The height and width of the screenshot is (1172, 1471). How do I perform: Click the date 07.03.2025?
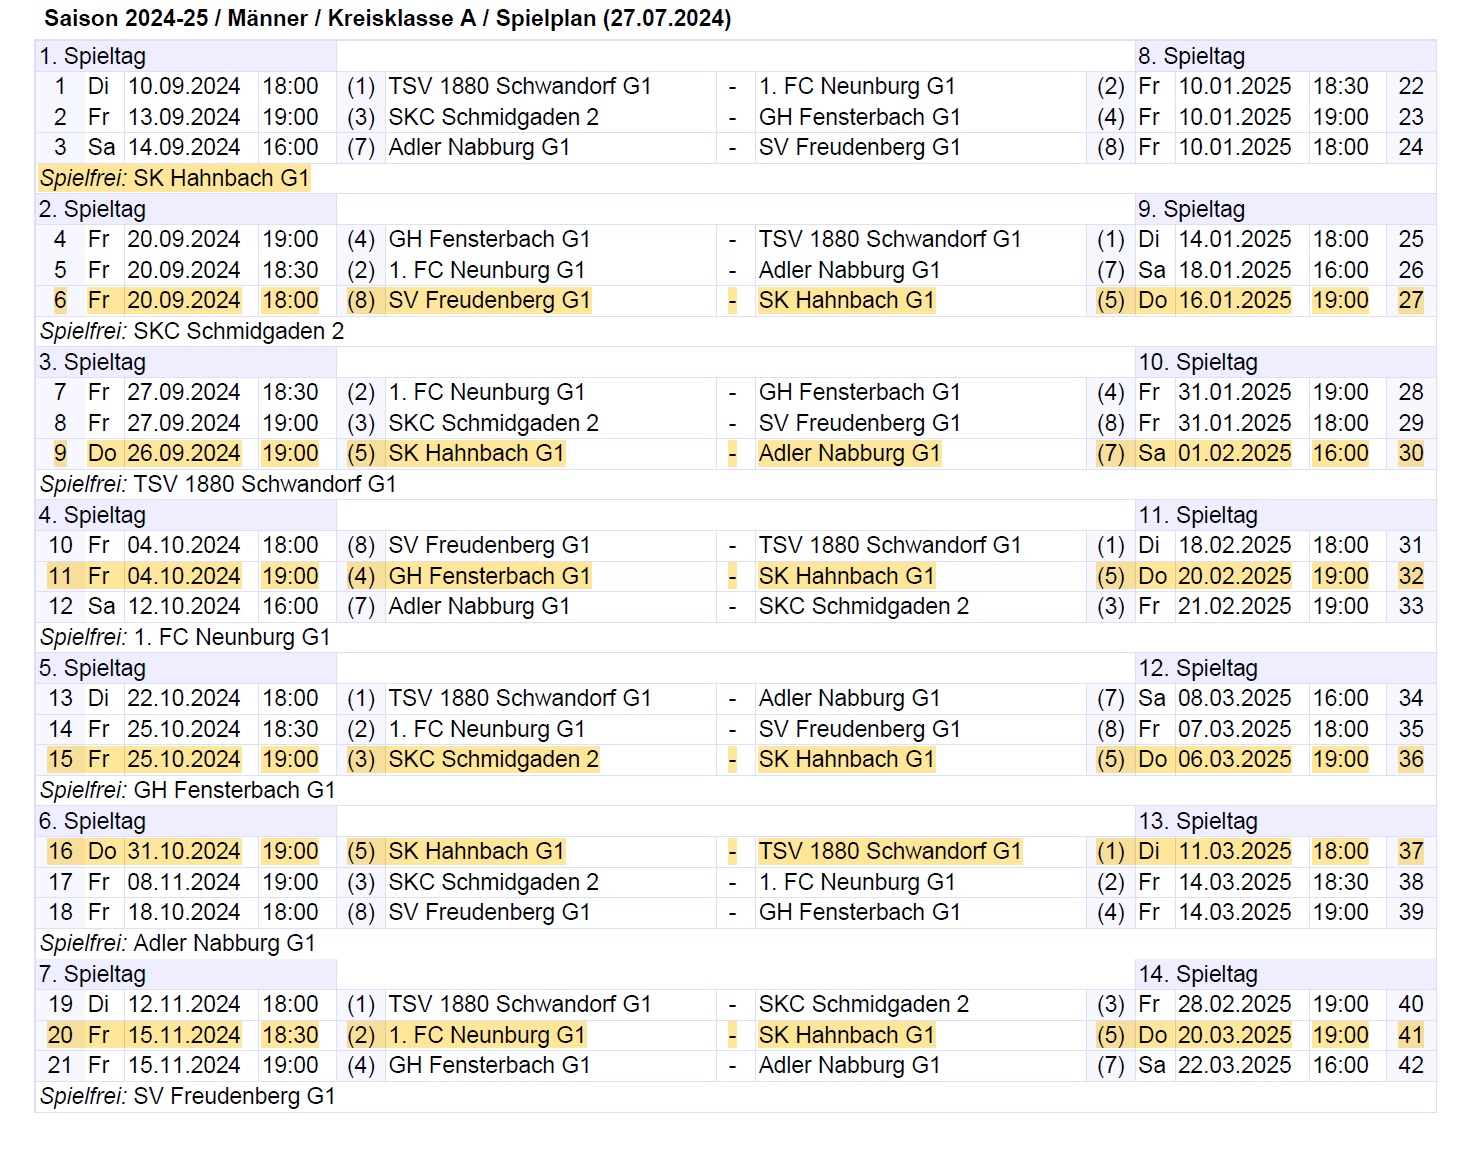click(1235, 729)
